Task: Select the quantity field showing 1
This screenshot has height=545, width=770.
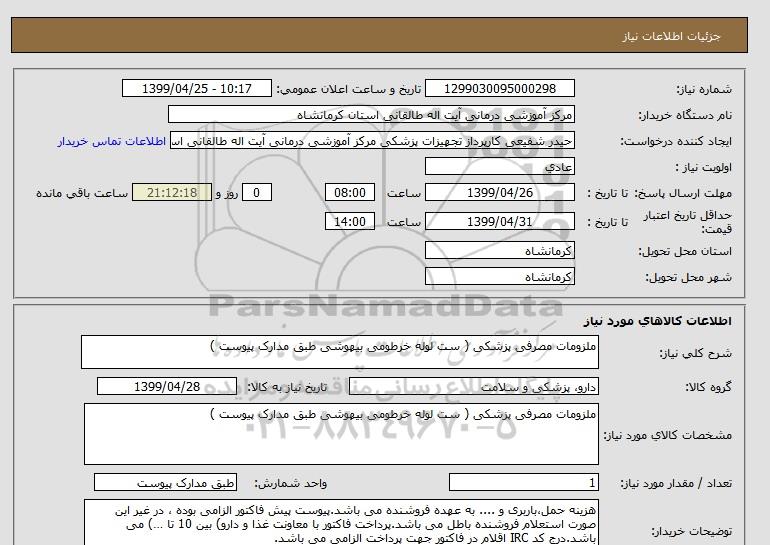Action: (x=523, y=482)
